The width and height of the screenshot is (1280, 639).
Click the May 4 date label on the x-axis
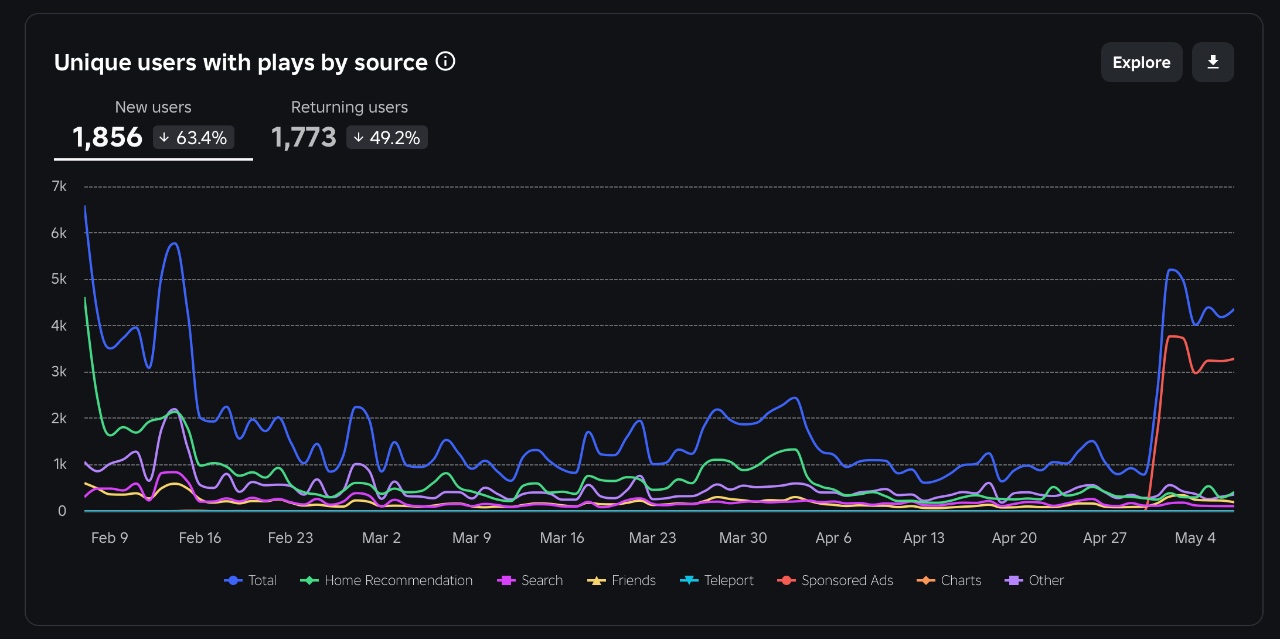(1195, 538)
